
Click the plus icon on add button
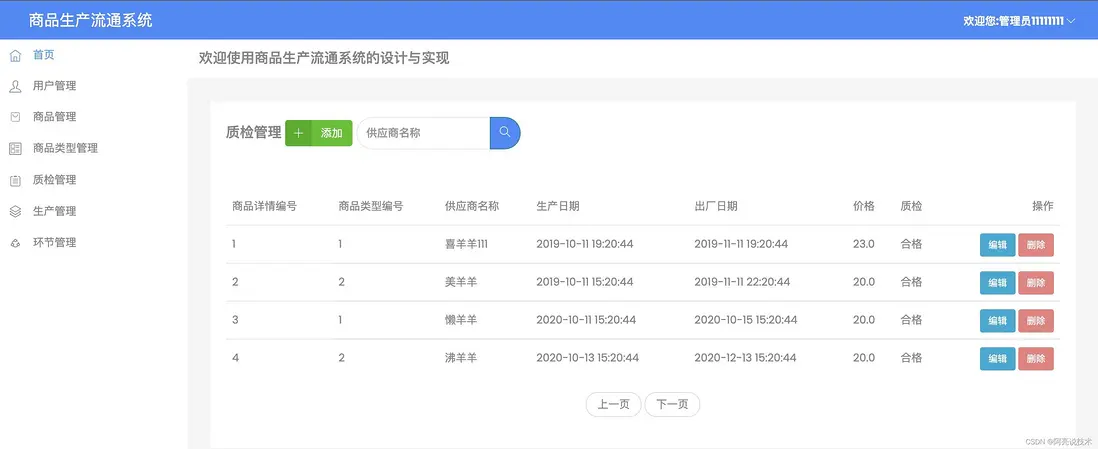coord(298,133)
